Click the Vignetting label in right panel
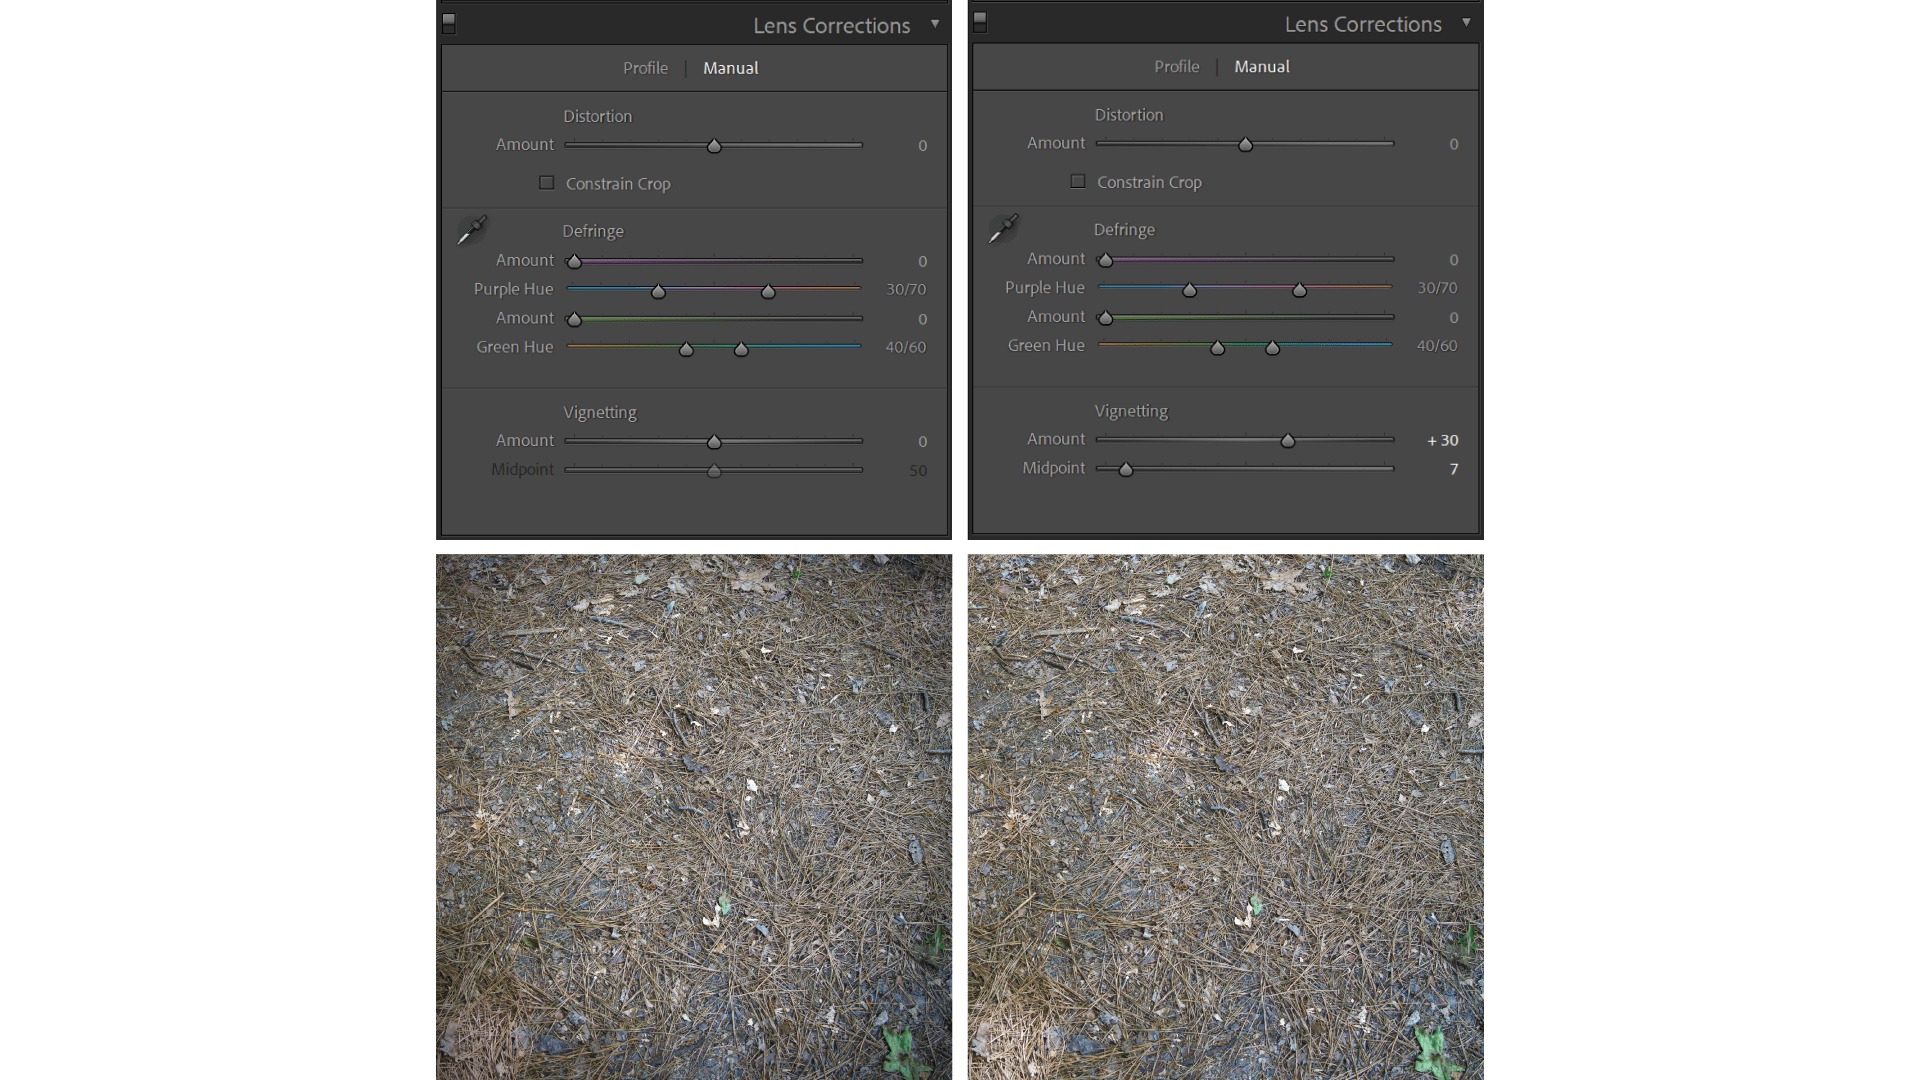 [x=1130, y=410]
